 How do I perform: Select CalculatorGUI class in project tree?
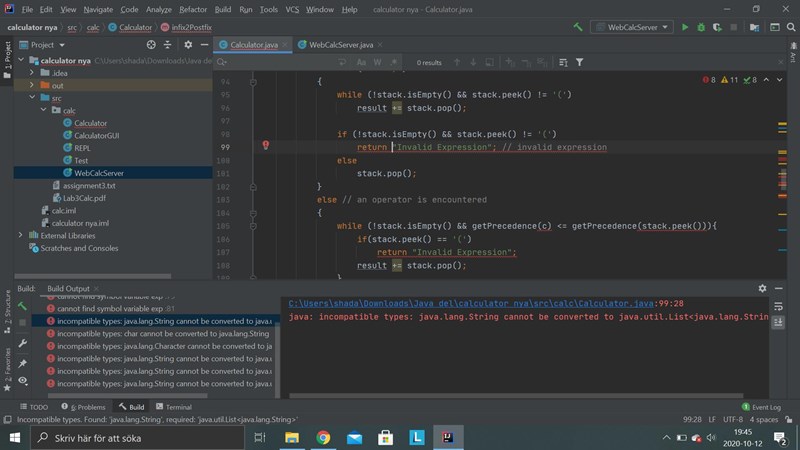(96, 135)
